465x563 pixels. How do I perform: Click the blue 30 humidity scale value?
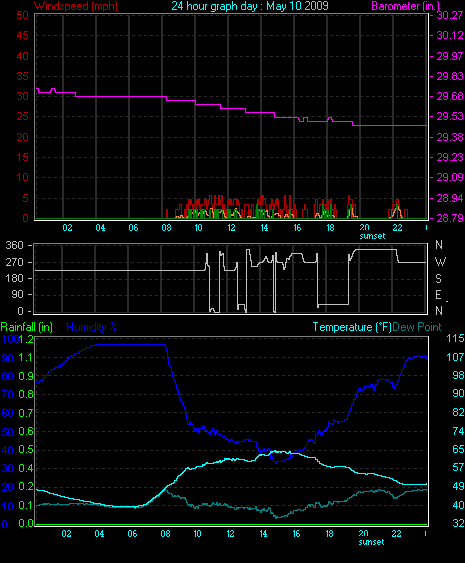click(8, 469)
